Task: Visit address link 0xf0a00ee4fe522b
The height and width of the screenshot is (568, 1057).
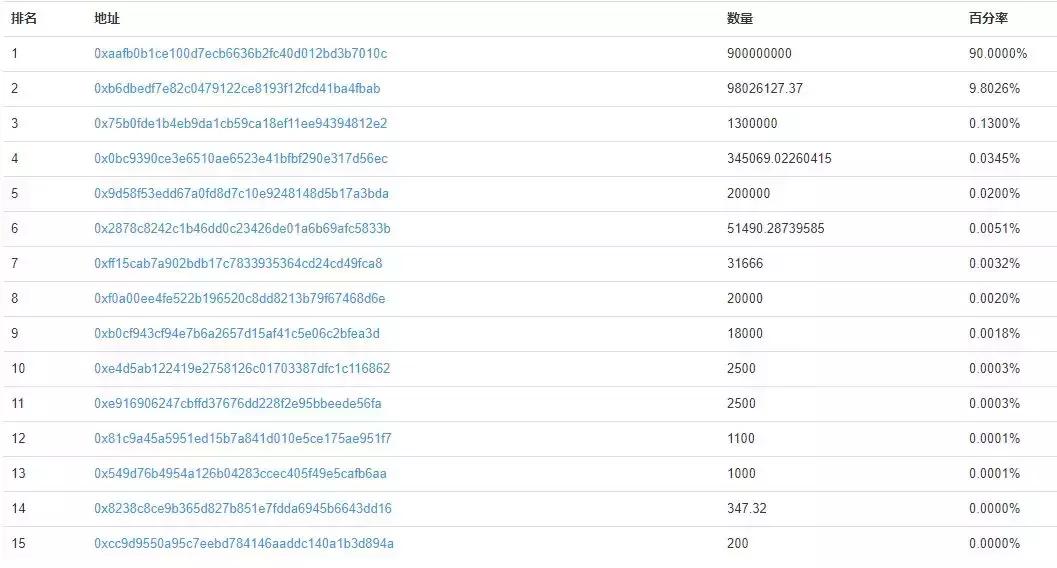Action: 240,299
